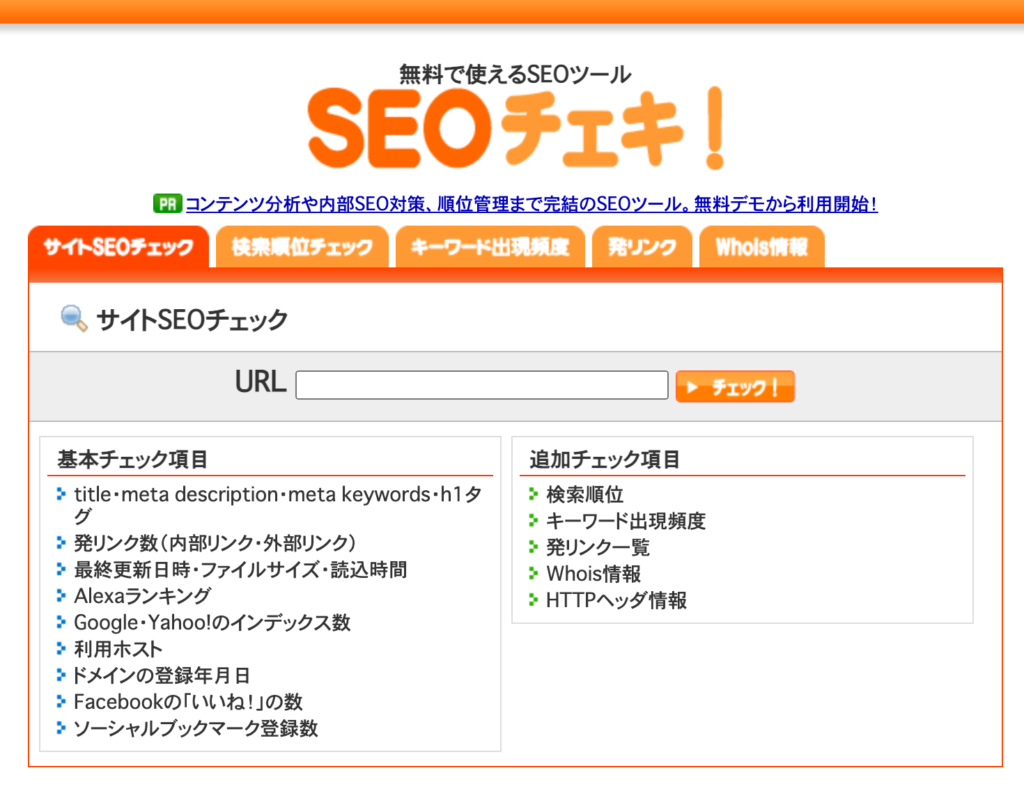Open the キーワード出現頻度 tab
The image size is (1024, 791).
tap(490, 247)
